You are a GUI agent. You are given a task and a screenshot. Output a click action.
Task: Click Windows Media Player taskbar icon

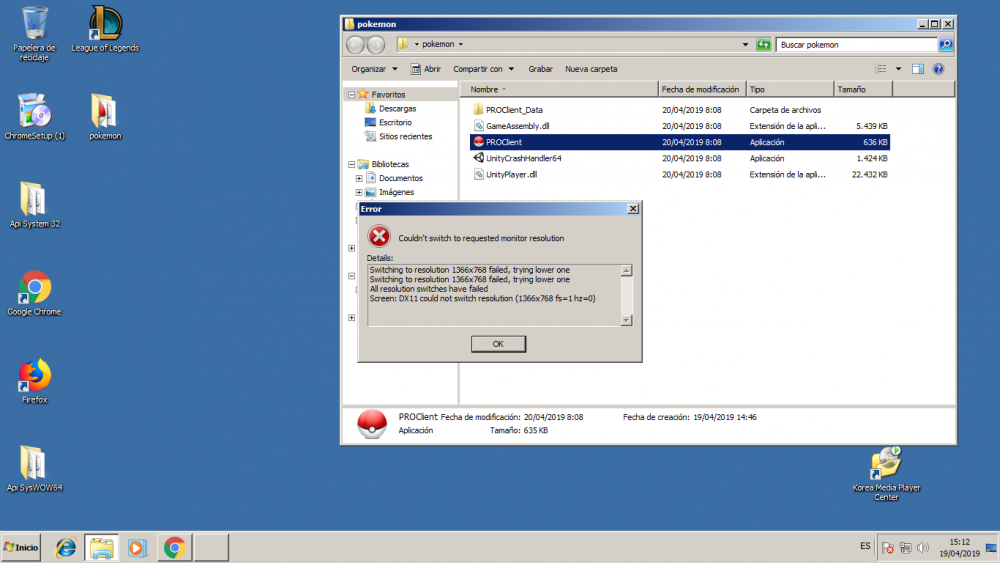tap(137, 547)
